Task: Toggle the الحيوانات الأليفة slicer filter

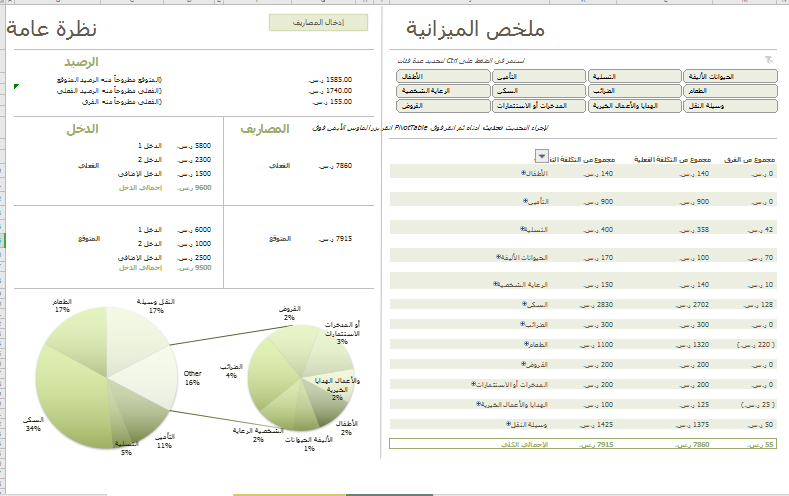Action: (730, 76)
